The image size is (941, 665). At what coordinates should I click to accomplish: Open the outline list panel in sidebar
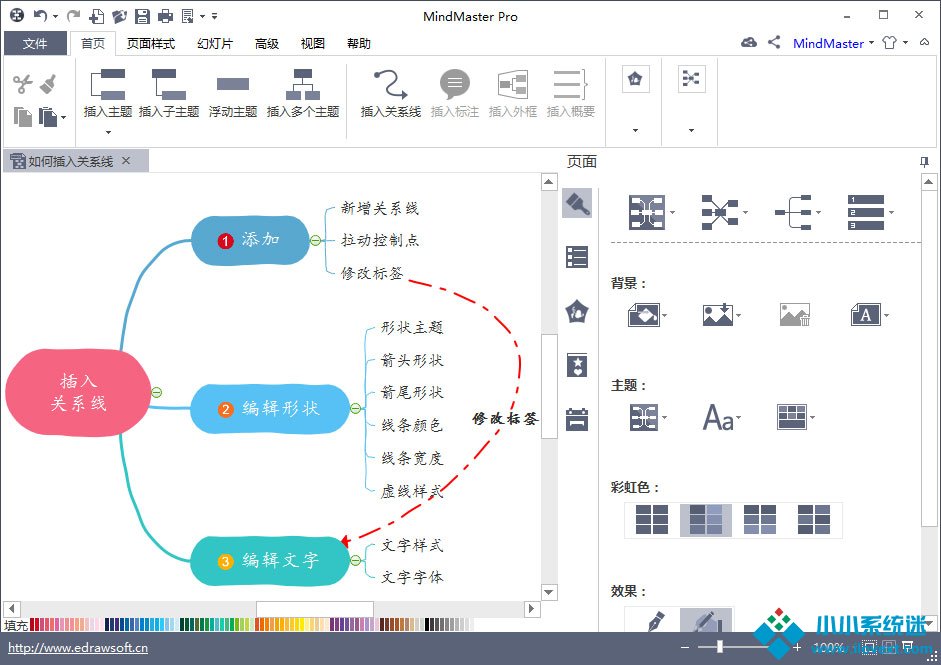(x=577, y=257)
